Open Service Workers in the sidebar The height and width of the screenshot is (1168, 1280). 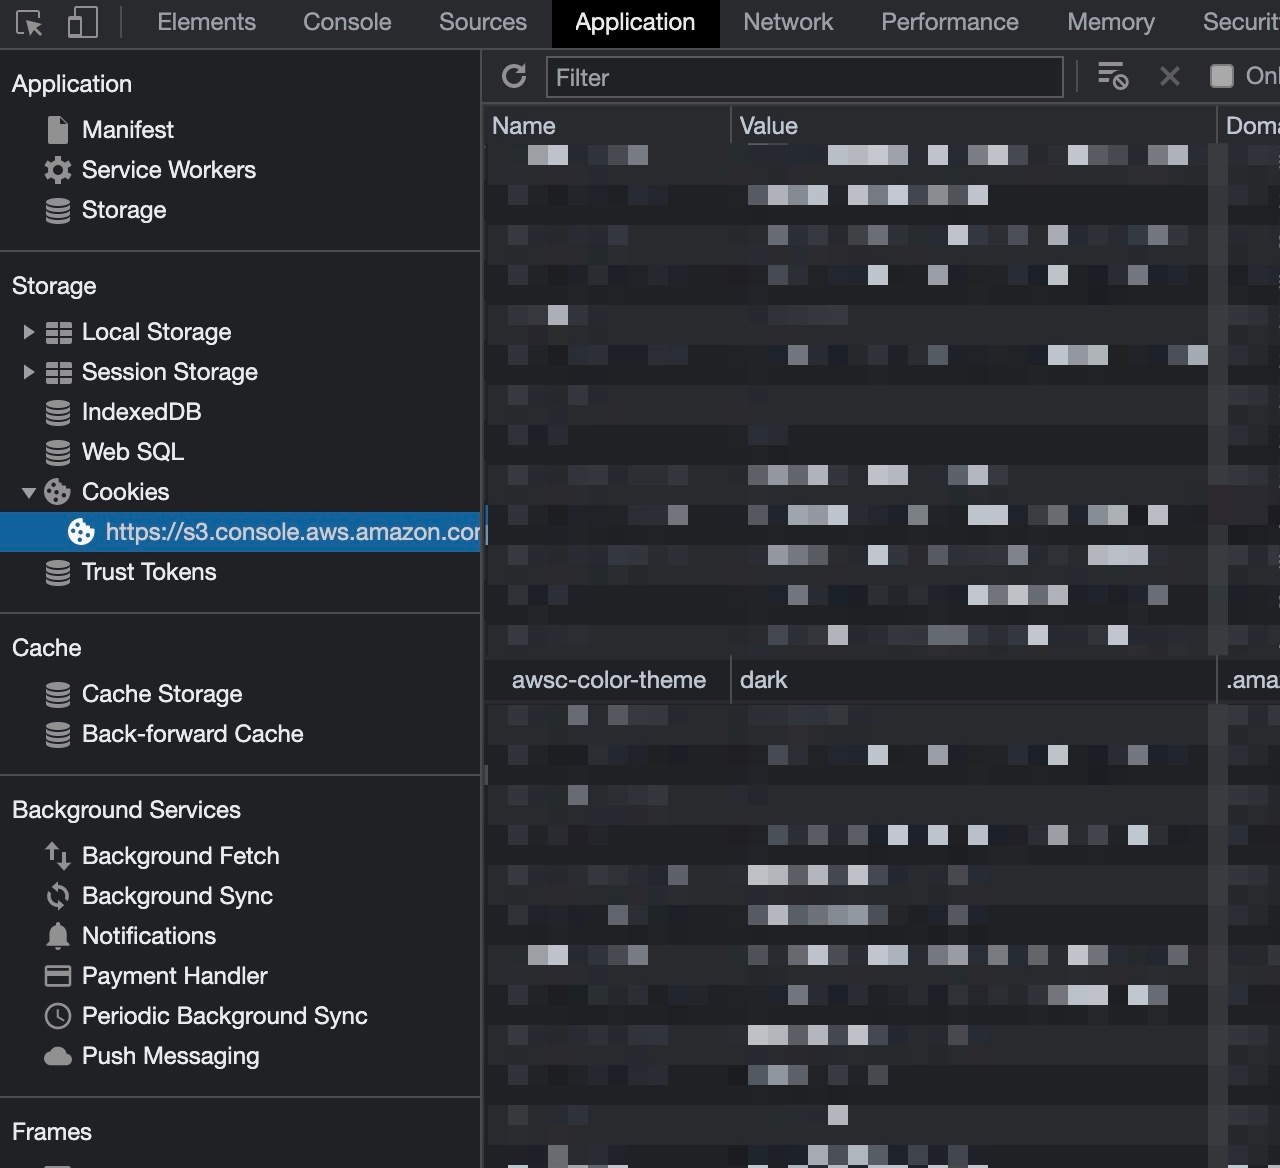[169, 170]
